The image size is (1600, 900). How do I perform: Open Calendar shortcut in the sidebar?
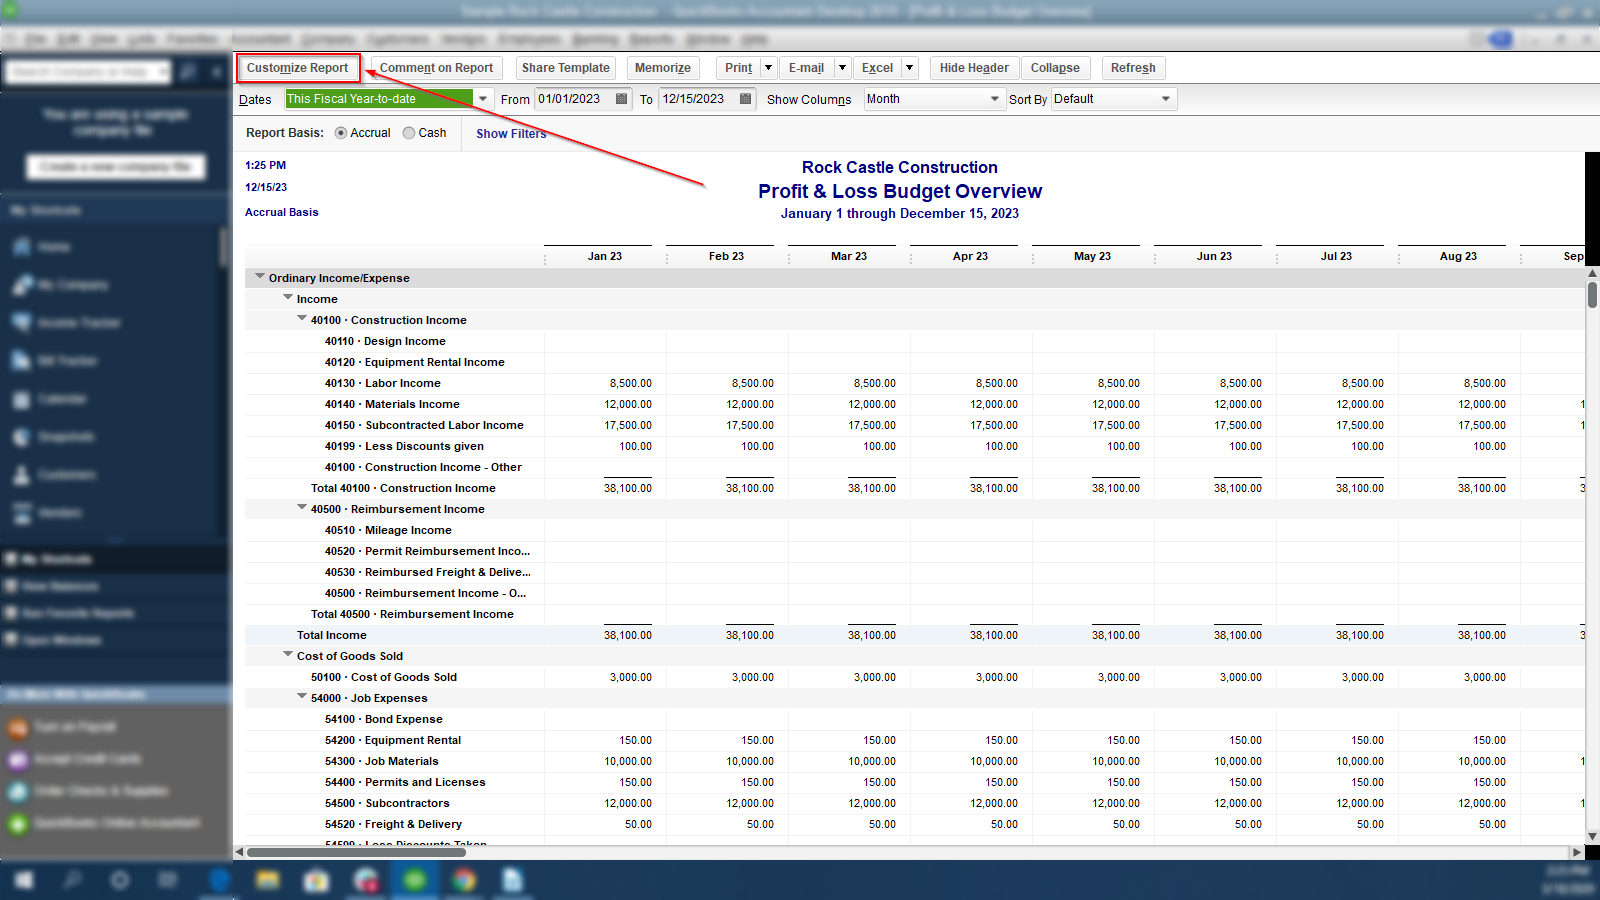(x=50, y=399)
